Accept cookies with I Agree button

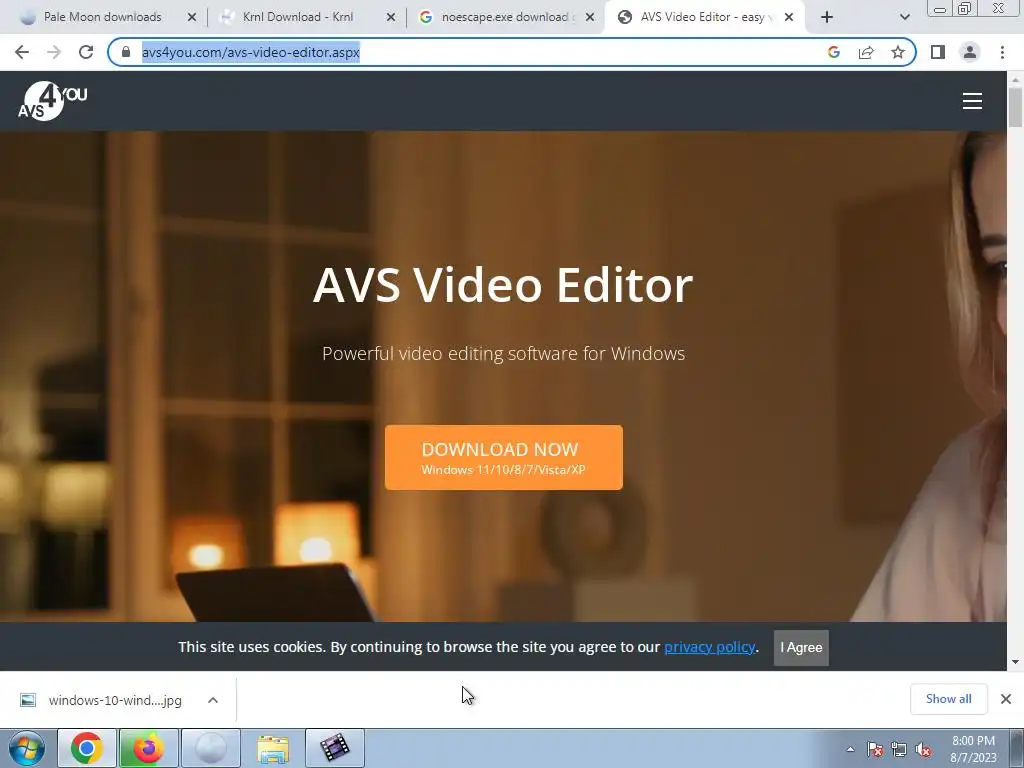[801, 647]
